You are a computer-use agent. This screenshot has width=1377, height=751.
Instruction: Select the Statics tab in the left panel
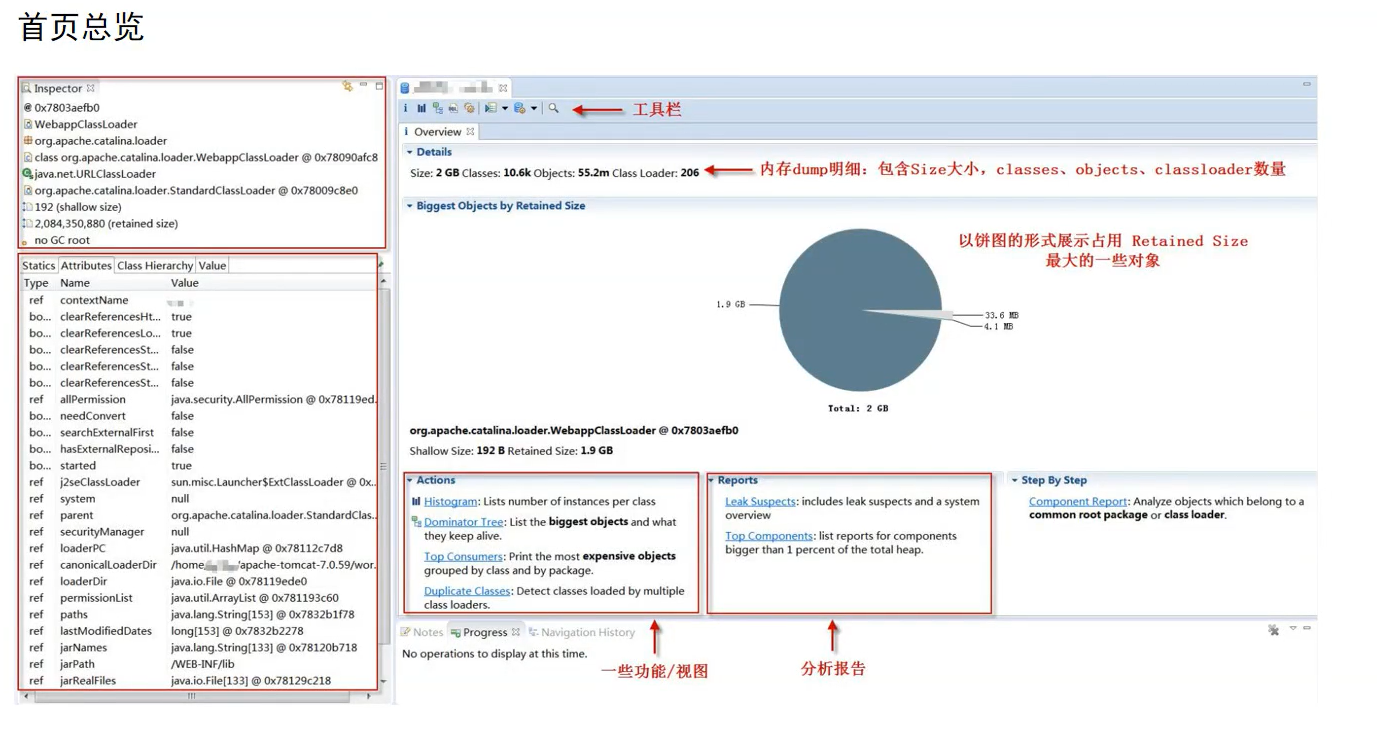tap(38, 265)
